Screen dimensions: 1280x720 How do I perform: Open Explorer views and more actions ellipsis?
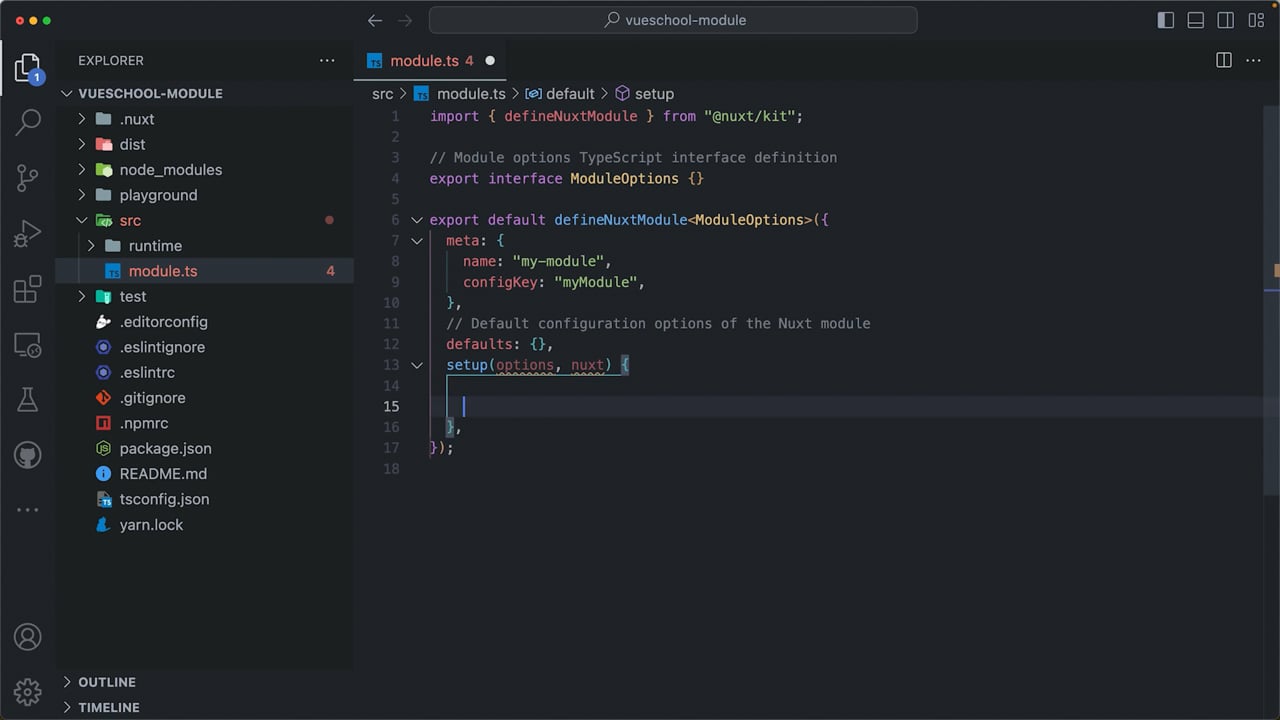click(x=327, y=61)
